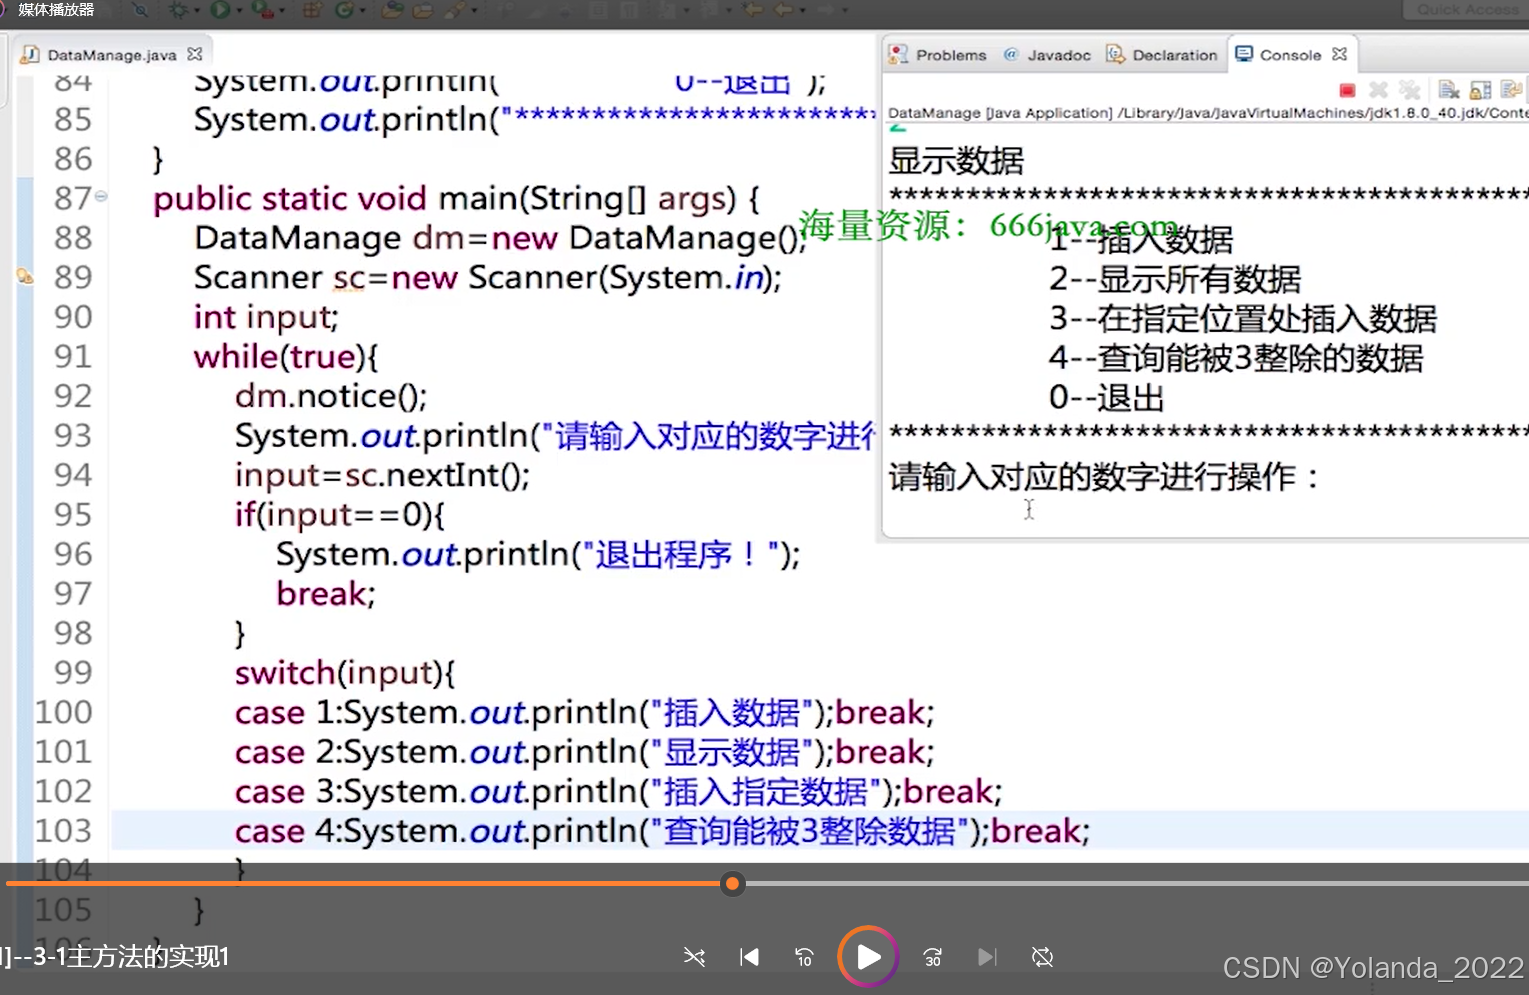Click the 'switch(input){' code line

(345, 672)
